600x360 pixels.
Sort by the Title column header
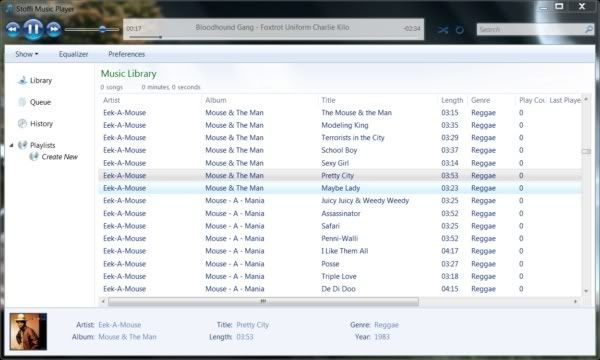point(328,100)
